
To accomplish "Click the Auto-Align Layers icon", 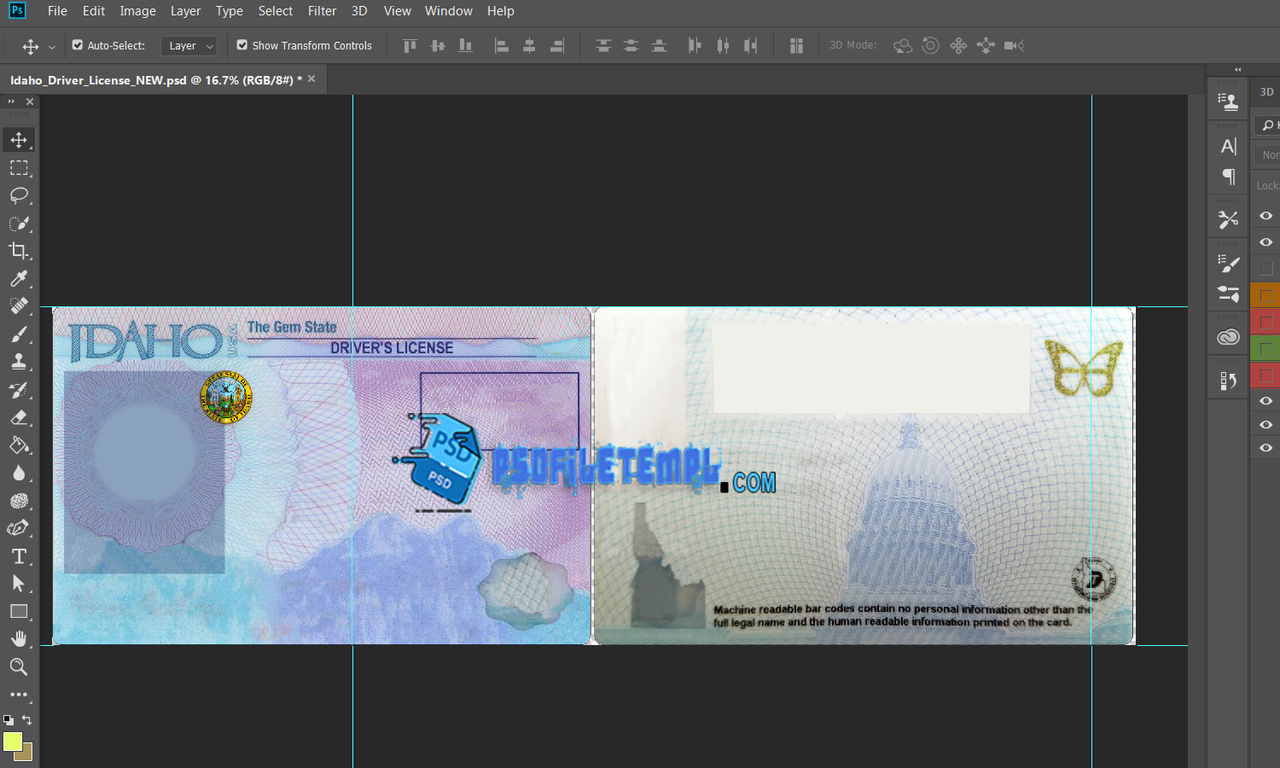I will pyautogui.click(x=797, y=46).
